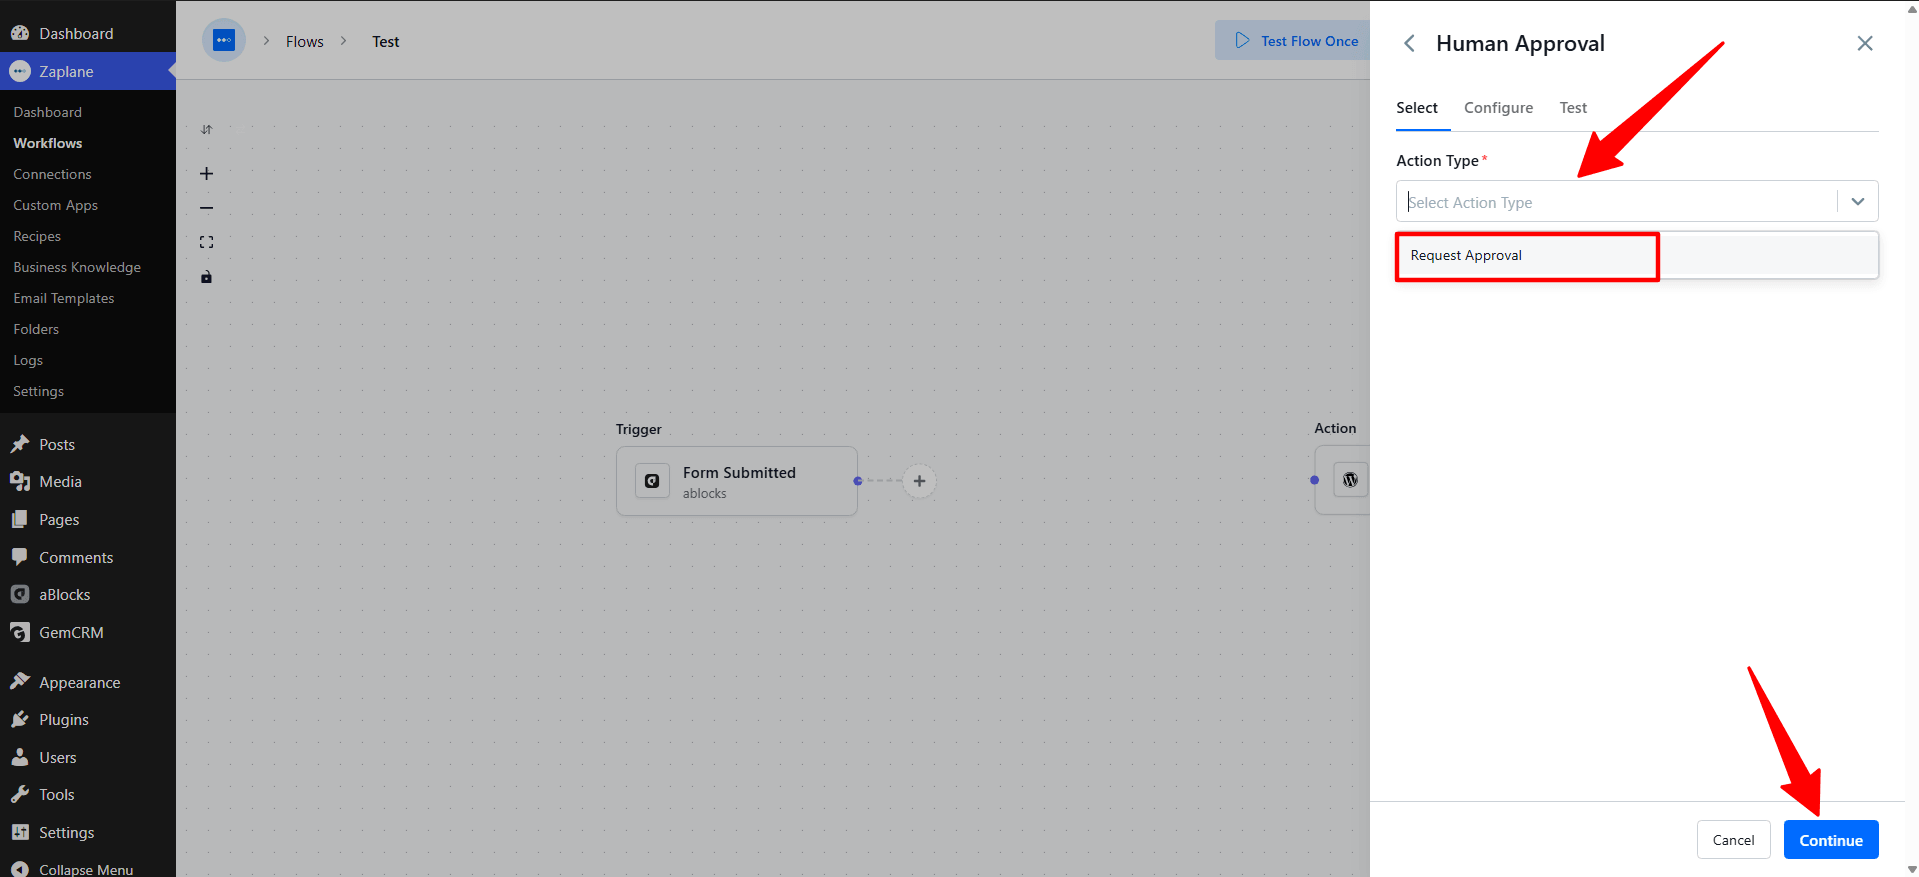1919x877 pixels.
Task: Open Email Templates submenu item
Action: click(x=64, y=298)
